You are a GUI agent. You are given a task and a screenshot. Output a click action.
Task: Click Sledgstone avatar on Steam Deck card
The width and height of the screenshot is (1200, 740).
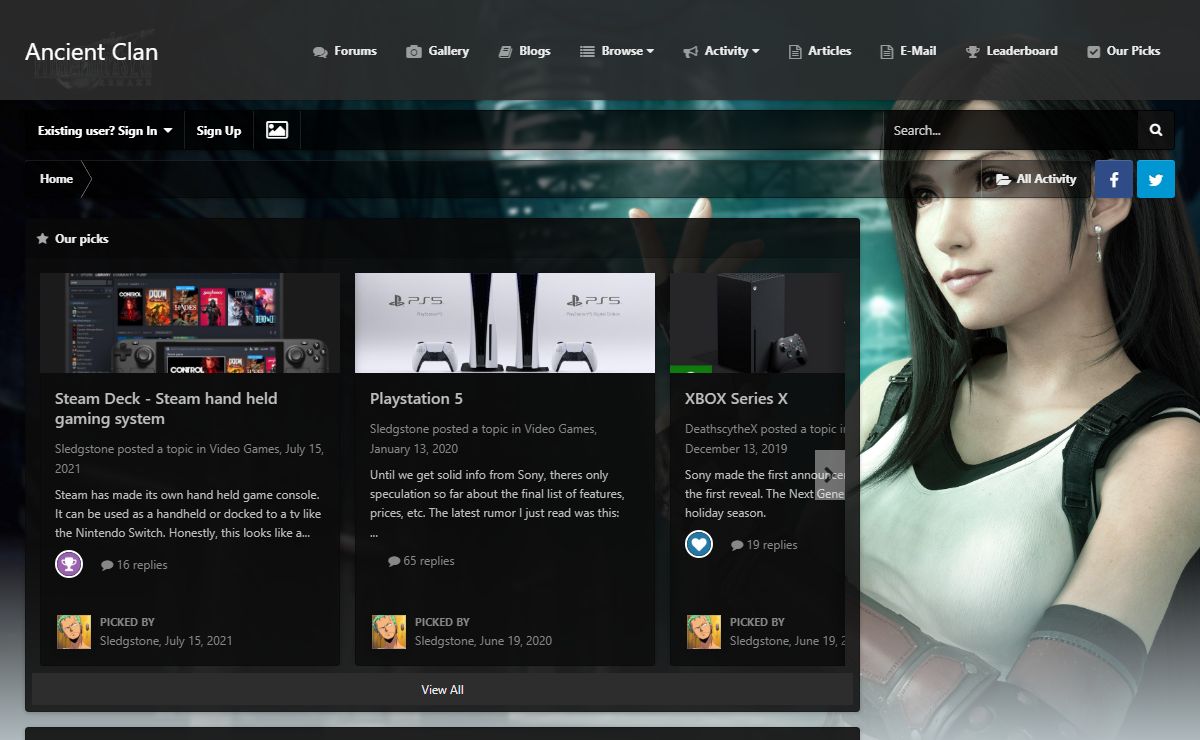(74, 632)
